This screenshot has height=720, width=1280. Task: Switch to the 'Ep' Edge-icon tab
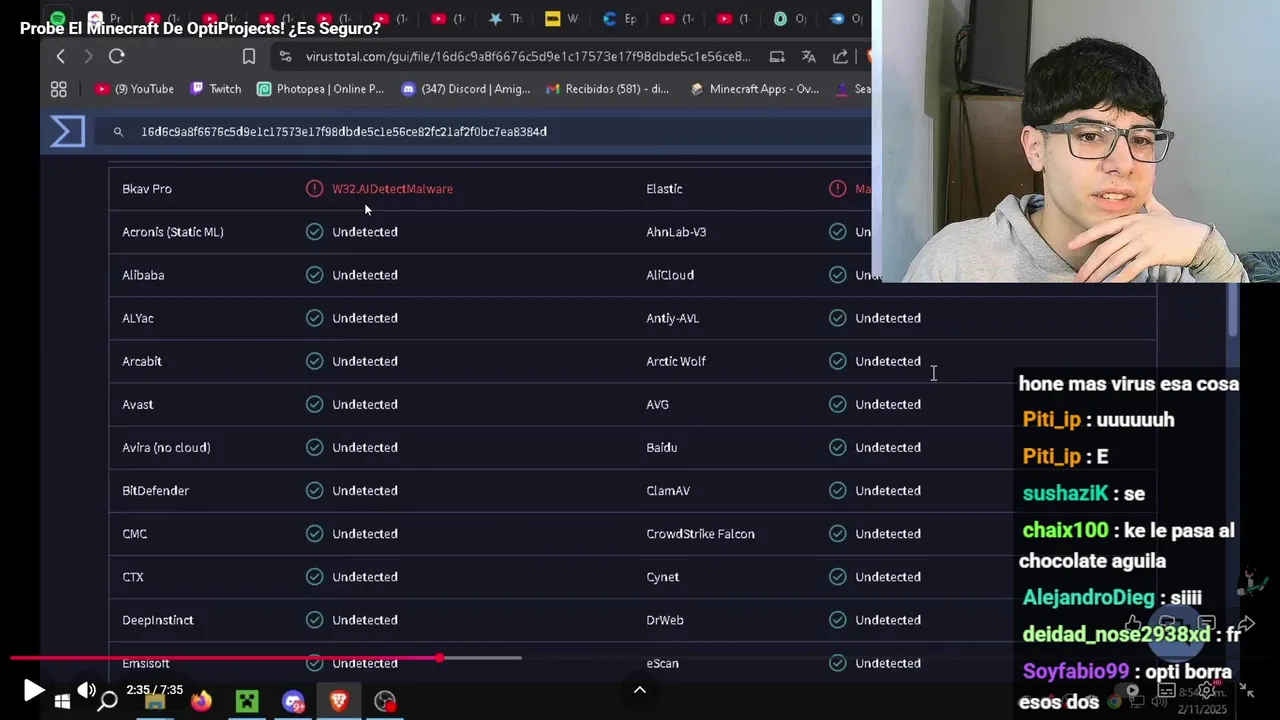pyautogui.click(x=620, y=19)
